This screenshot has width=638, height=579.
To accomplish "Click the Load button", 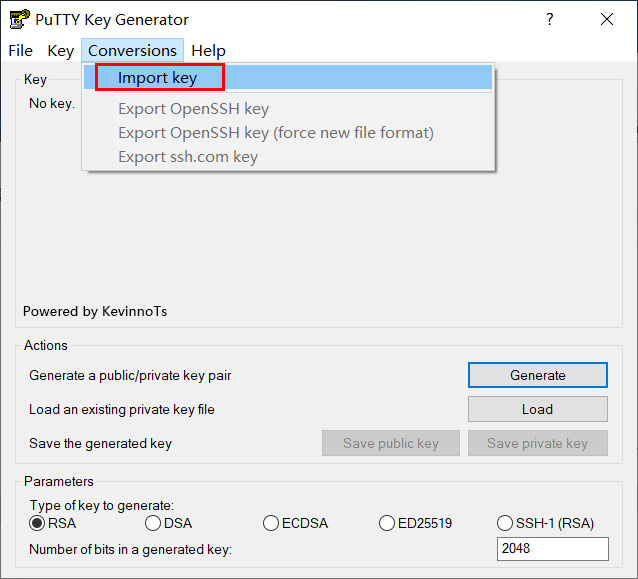I will point(537,409).
